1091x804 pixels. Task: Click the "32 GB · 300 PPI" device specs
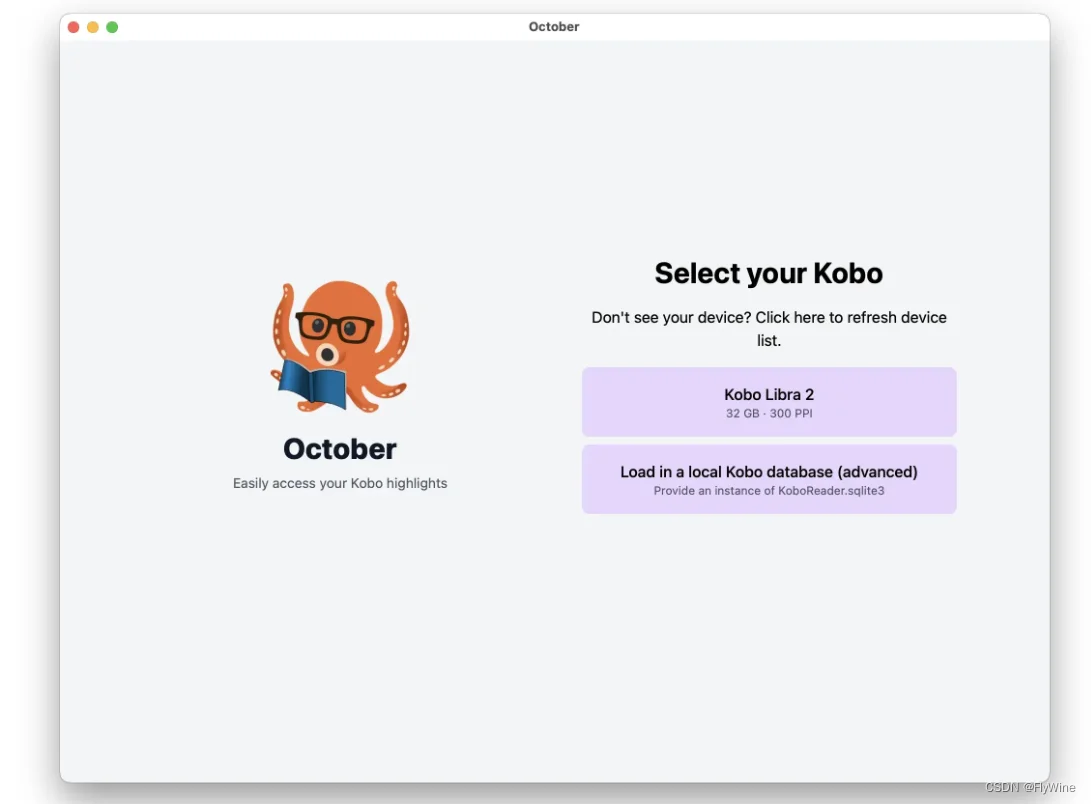click(x=769, y=413)
